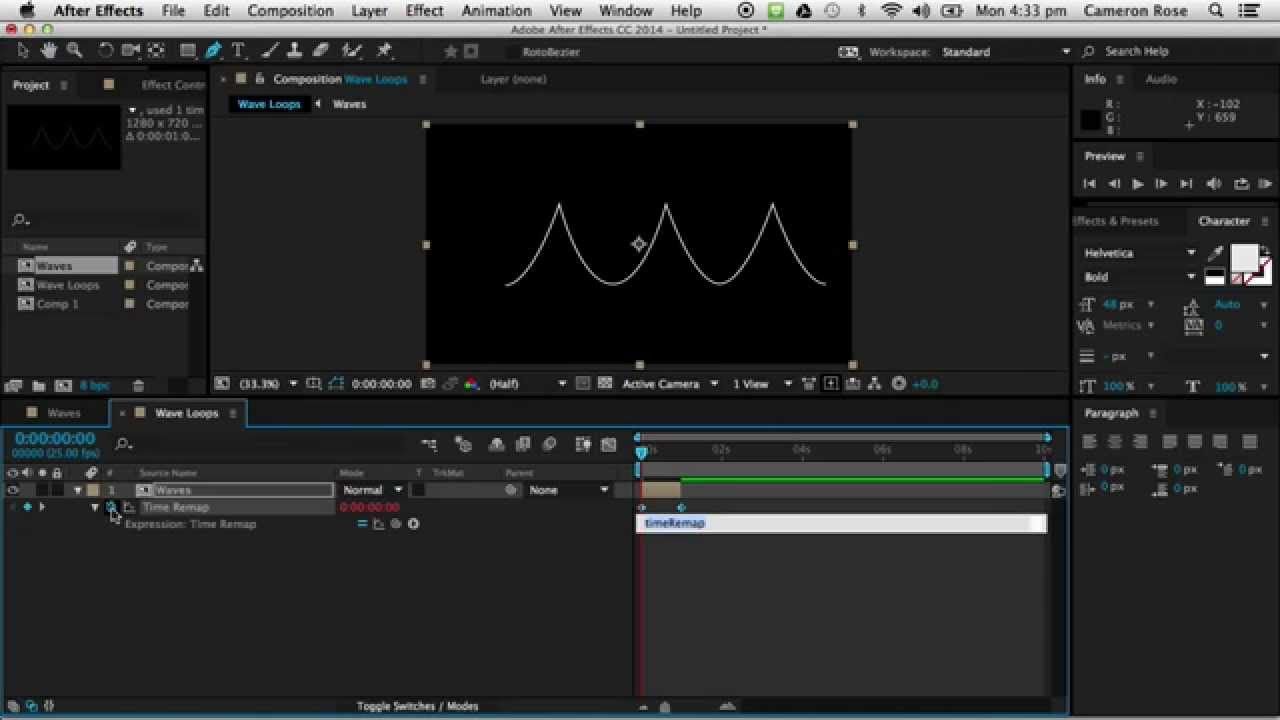This screenshot has width=1280, height=720.
Task: Open the 1 View layout dropdown
Action: (762, 384)
